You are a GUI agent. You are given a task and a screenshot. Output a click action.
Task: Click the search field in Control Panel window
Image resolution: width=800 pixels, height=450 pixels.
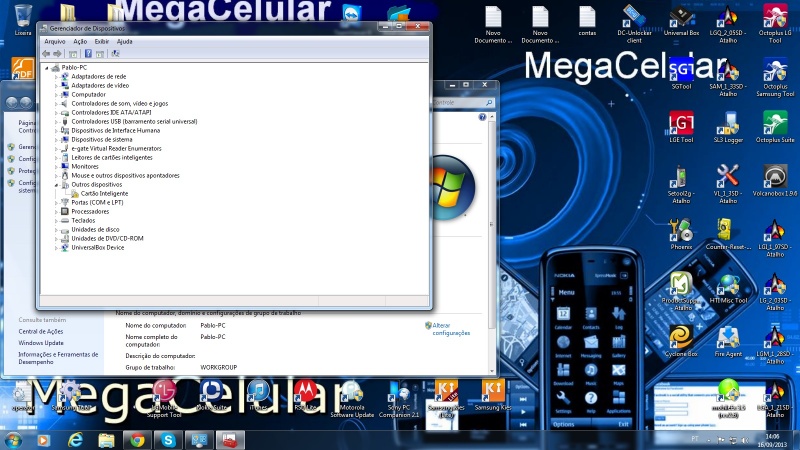pyautogui.click(x=463, y=103)
